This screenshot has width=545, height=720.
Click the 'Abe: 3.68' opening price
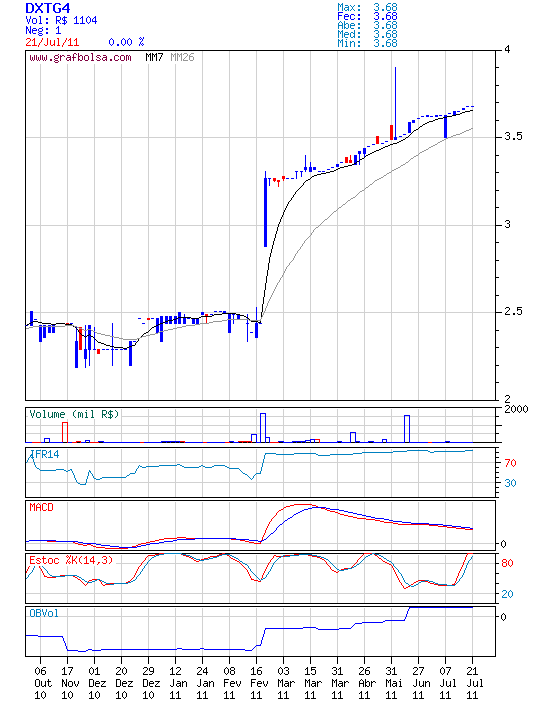pos(367,25)
